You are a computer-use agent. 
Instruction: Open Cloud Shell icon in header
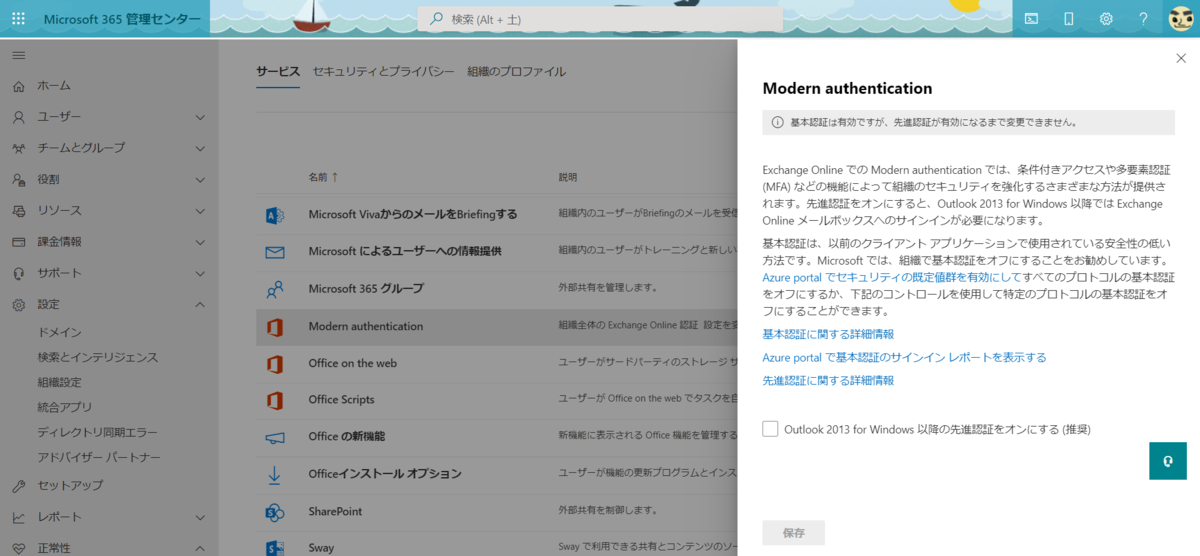(1031, 19)
